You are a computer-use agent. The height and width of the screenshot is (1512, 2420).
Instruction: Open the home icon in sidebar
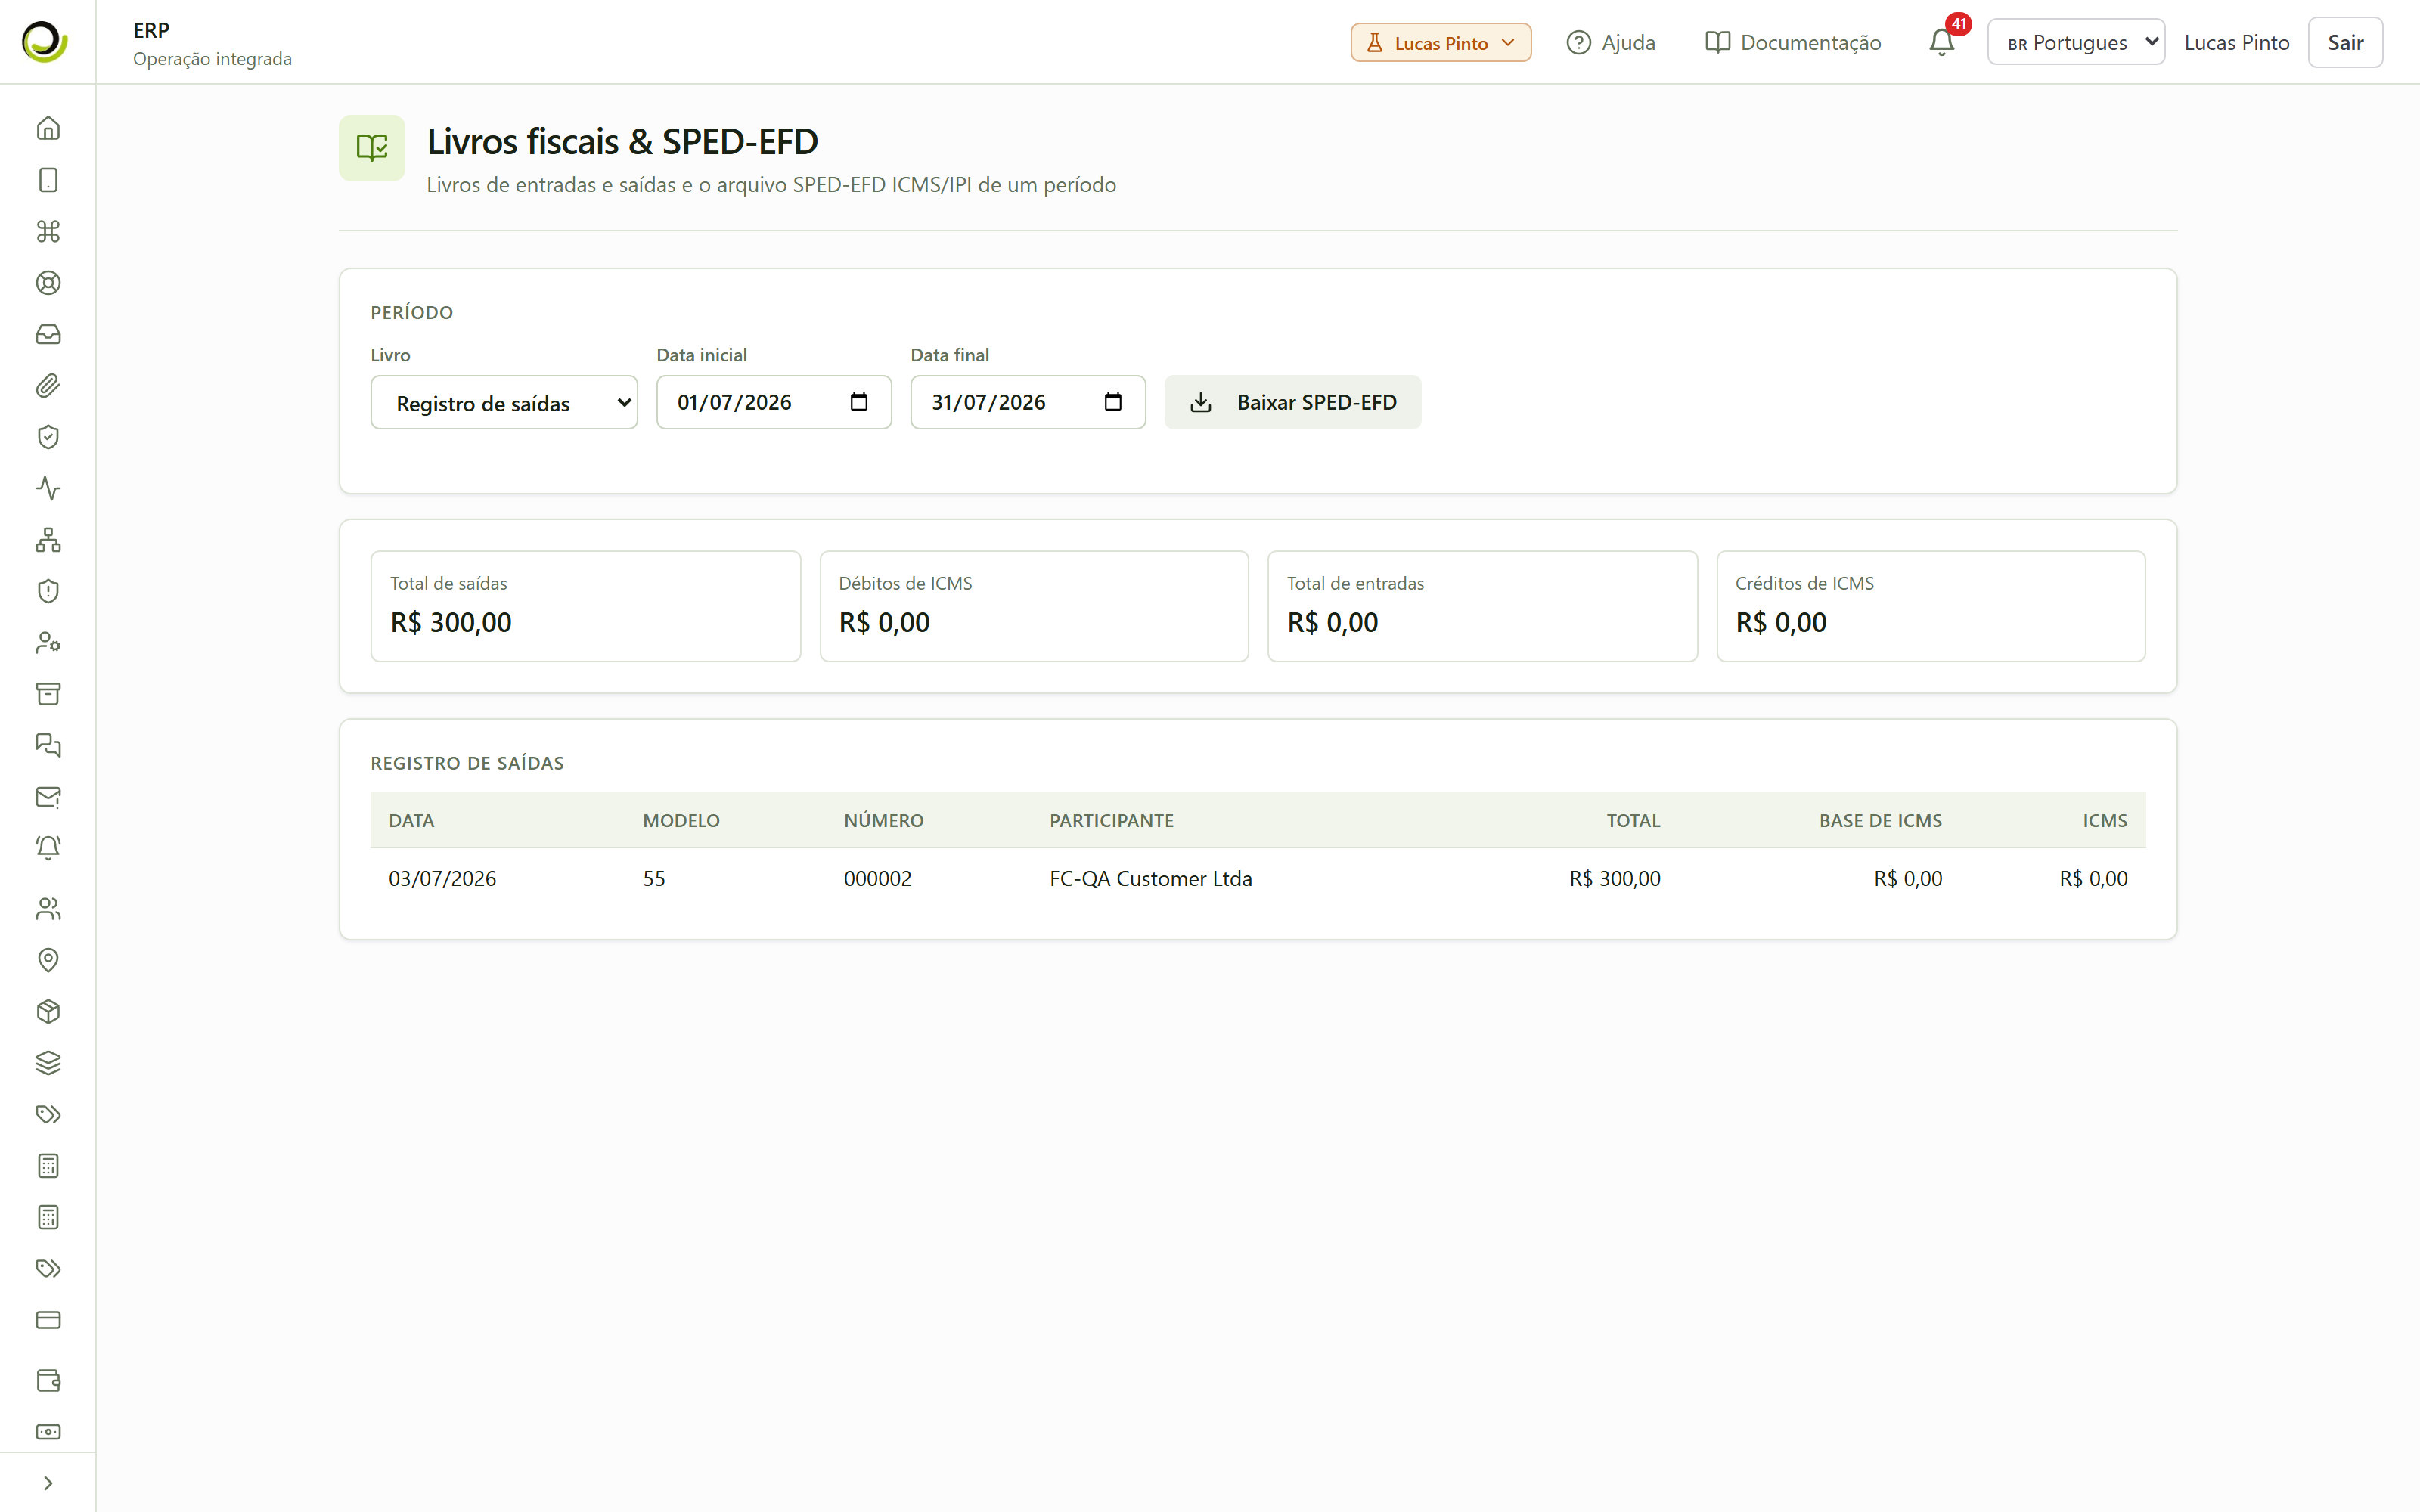coord(48,128)
